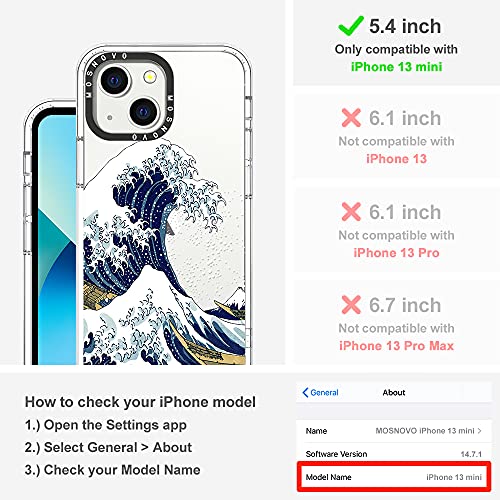This screenshot has height=500, width=500.
Task: Select the Model Name row in red box
Action: 394,477
